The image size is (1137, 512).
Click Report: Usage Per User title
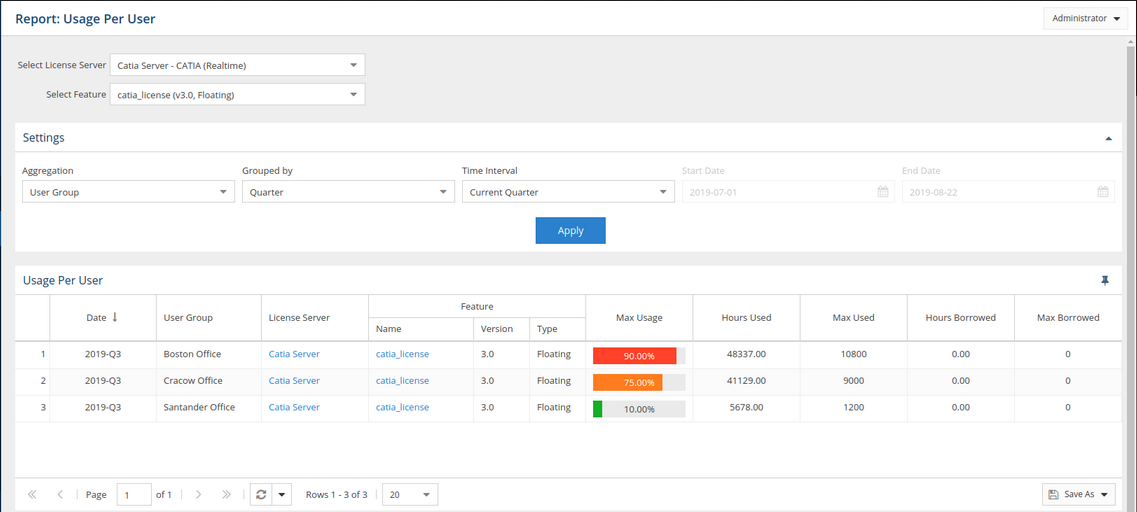tap(86, 20)
